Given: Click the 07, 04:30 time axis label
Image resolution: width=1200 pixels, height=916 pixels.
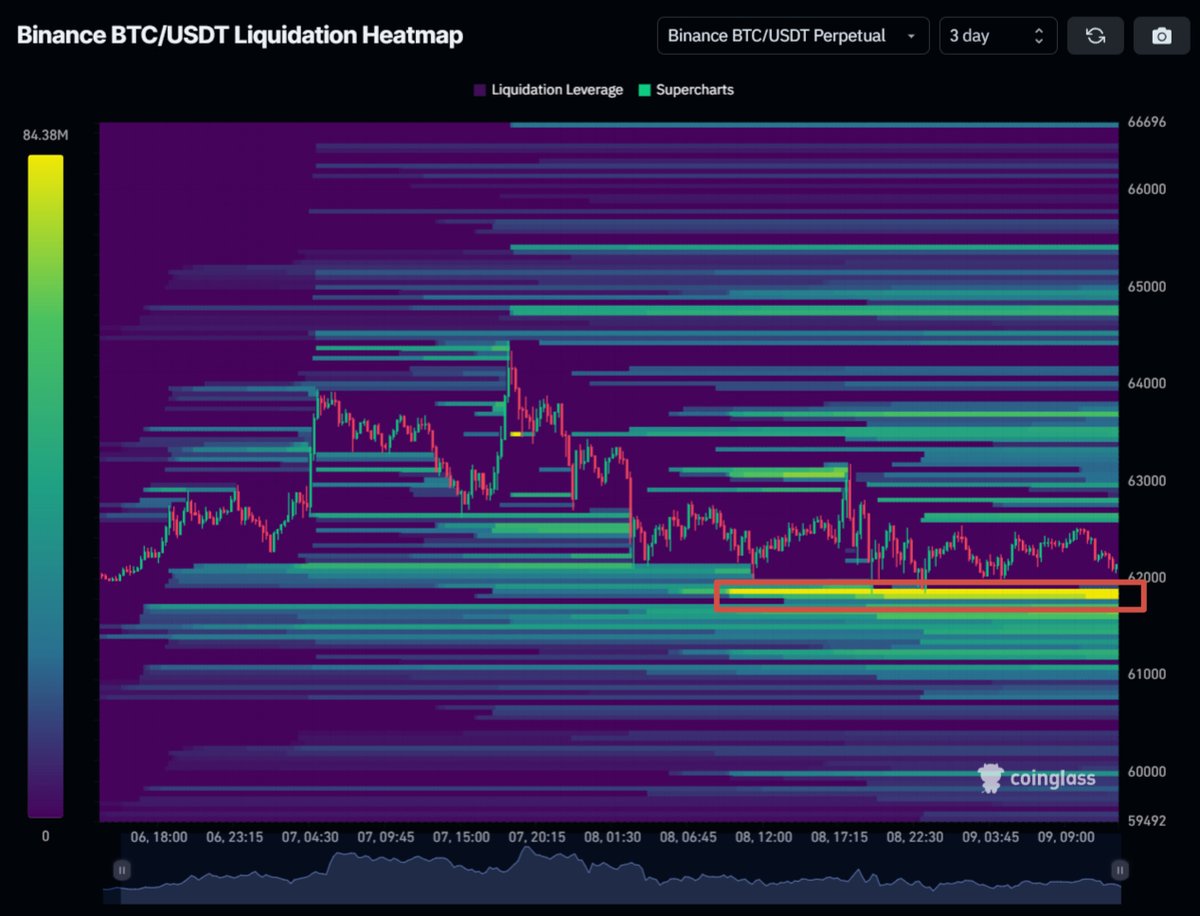Looking at the screenshot, I should click(310, 837).
